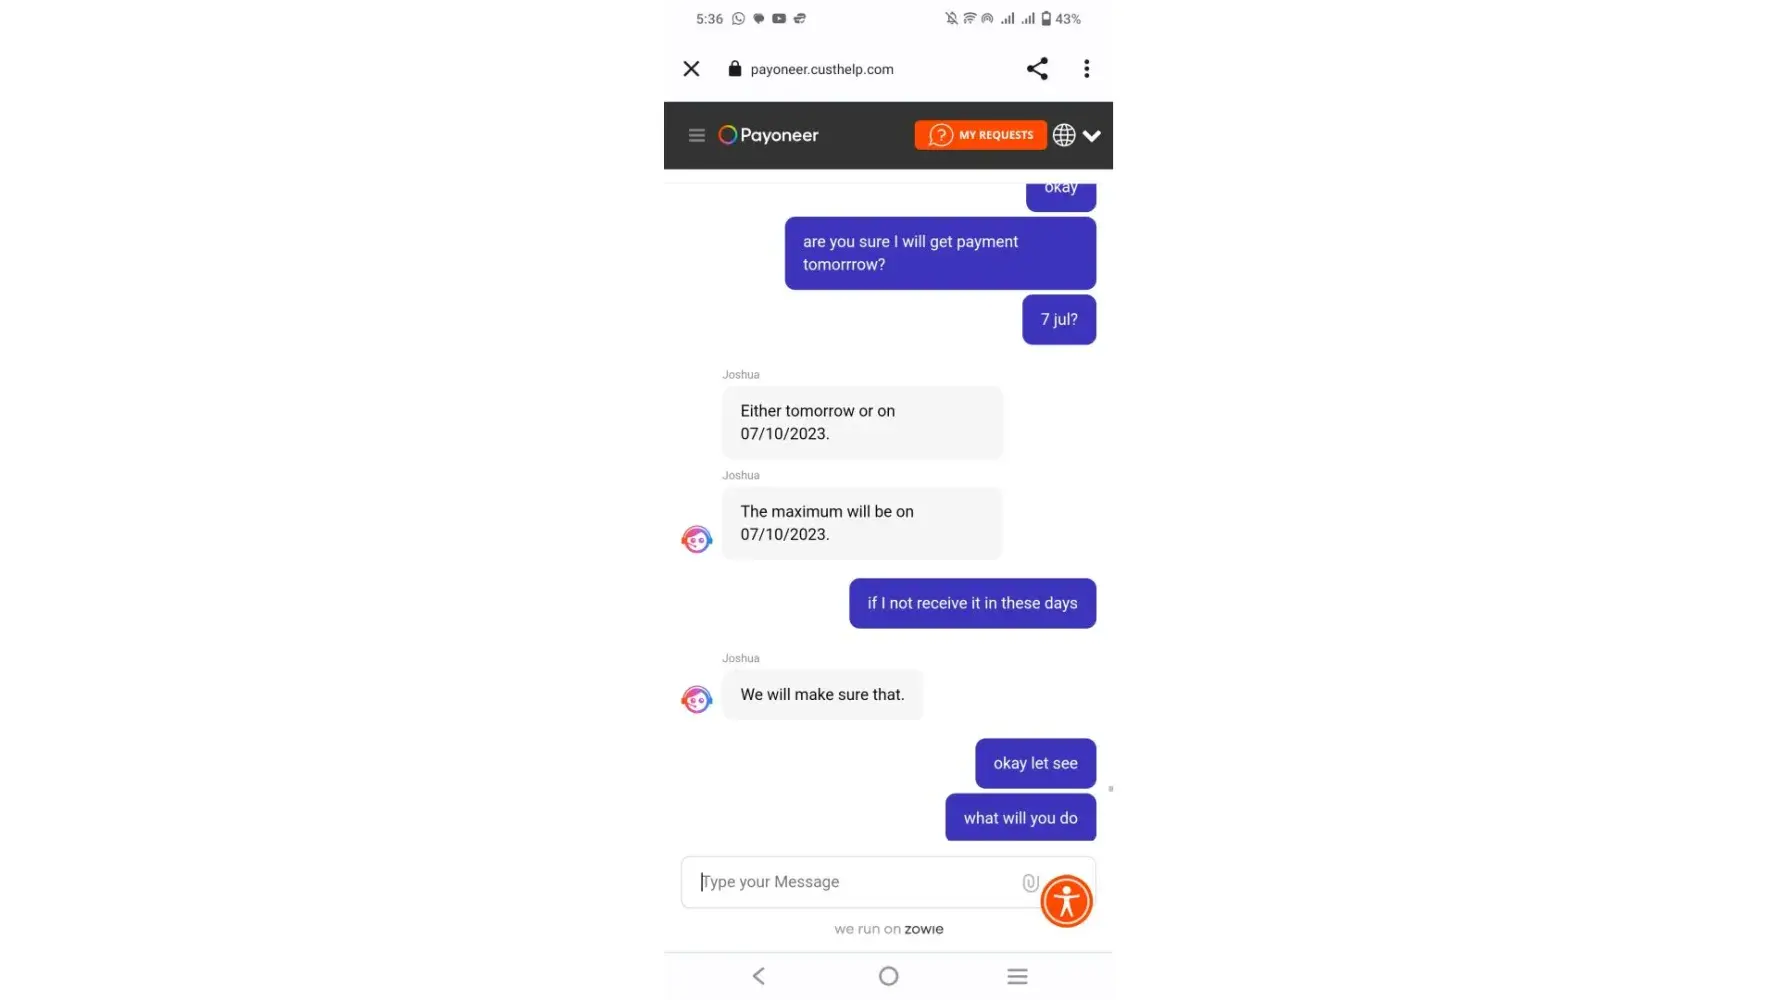
Task: Close the browser tab with X icon
Action: pos(691,69)
